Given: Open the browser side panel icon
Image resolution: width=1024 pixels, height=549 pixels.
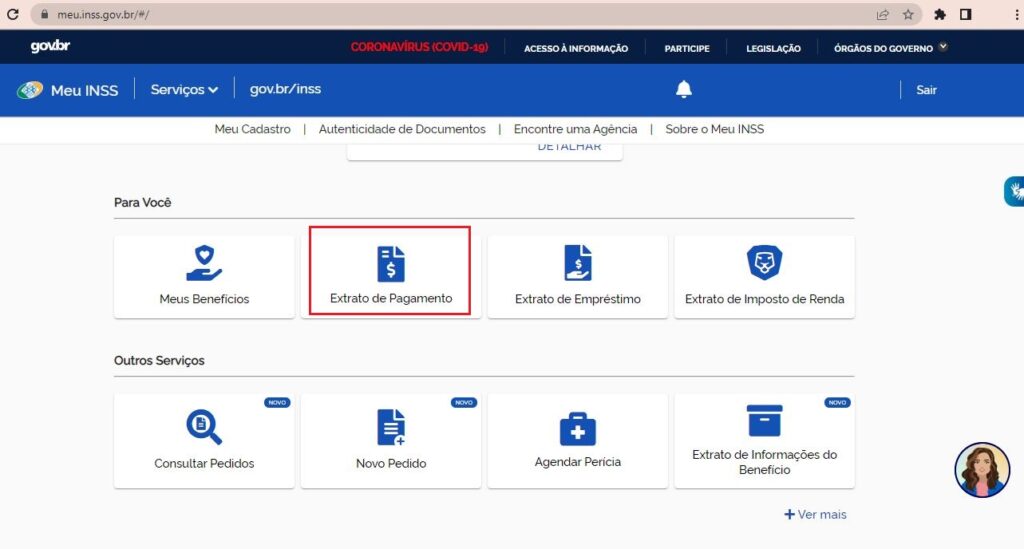Looking at the screenshot, I should click(x=966, y=14).
